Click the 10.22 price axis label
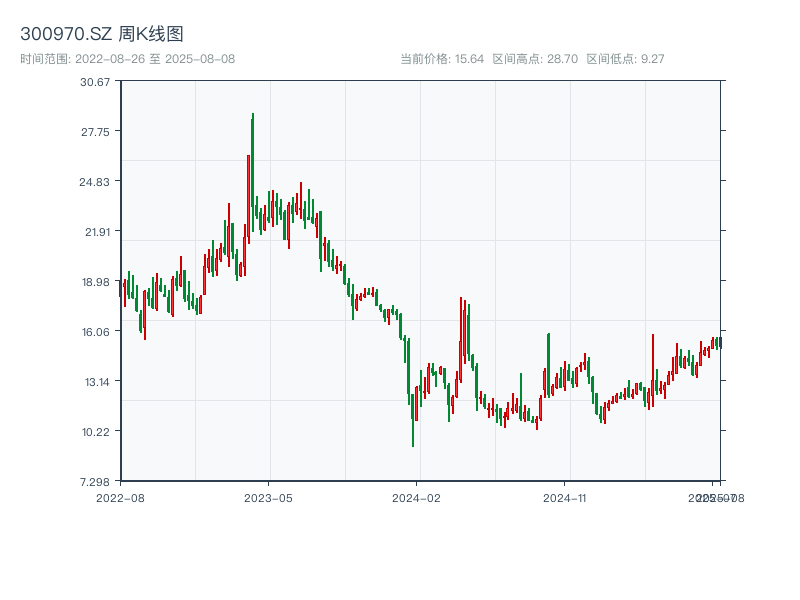The image size is (800, 600). click(96, 431)
